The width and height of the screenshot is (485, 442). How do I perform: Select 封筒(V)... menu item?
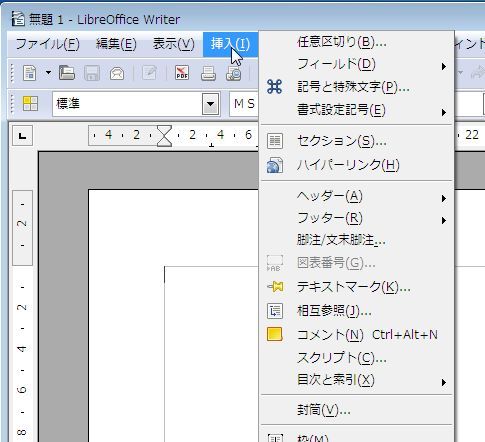point(357,410)
